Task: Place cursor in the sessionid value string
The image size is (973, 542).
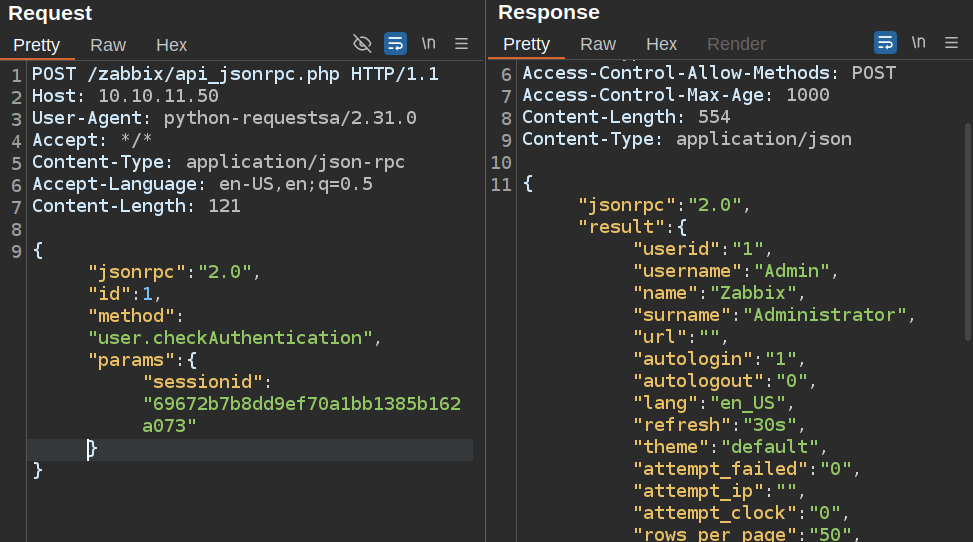Action: click(x=301, y=404)
